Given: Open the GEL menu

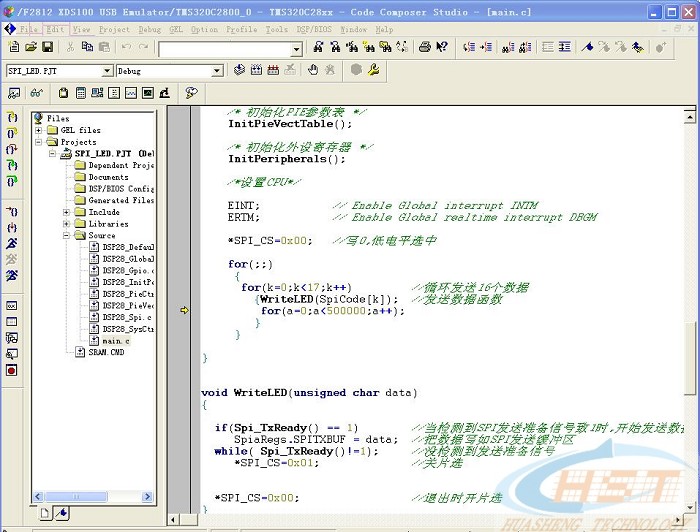Looking at the screenshot, I should 176,29.
